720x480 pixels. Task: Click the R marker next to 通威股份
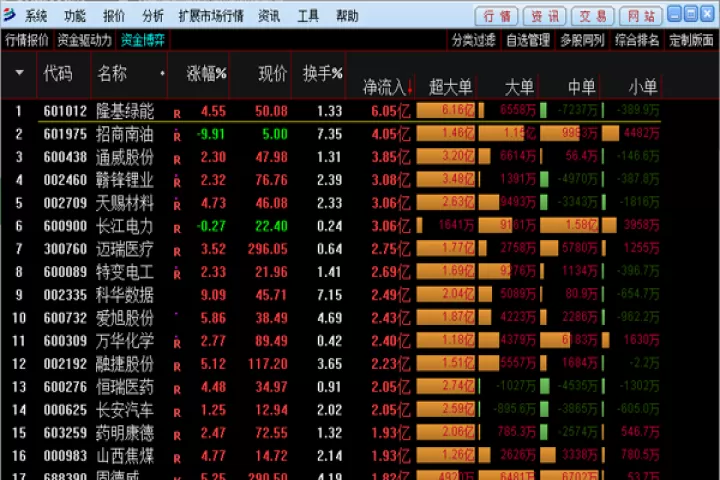[177, 160]
